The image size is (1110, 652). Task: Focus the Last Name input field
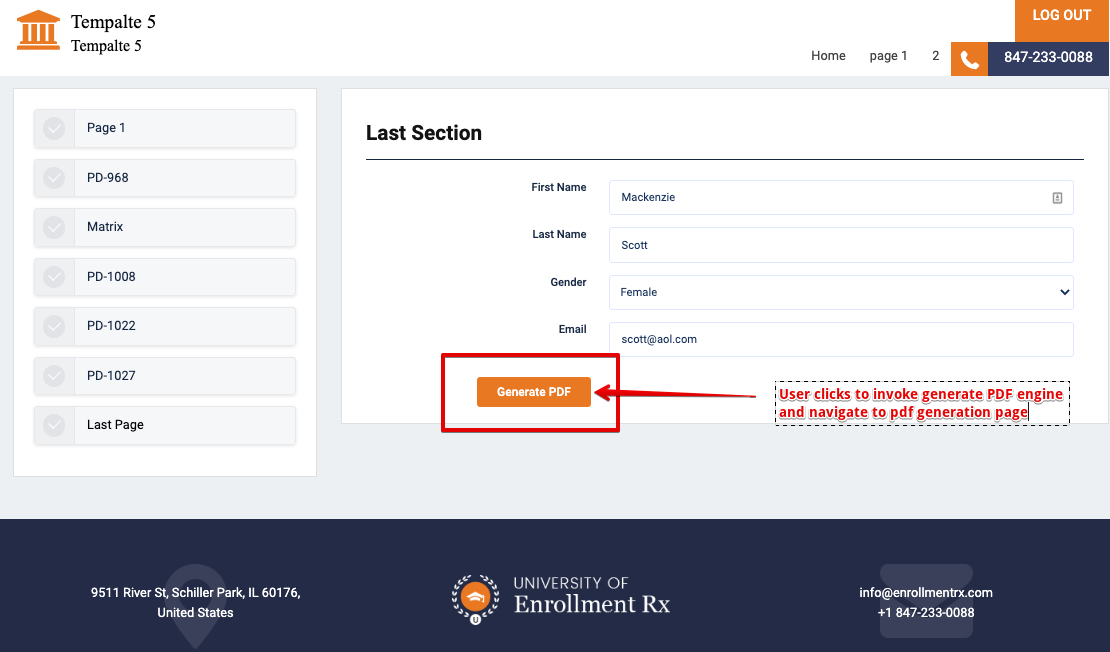(840, 245)
